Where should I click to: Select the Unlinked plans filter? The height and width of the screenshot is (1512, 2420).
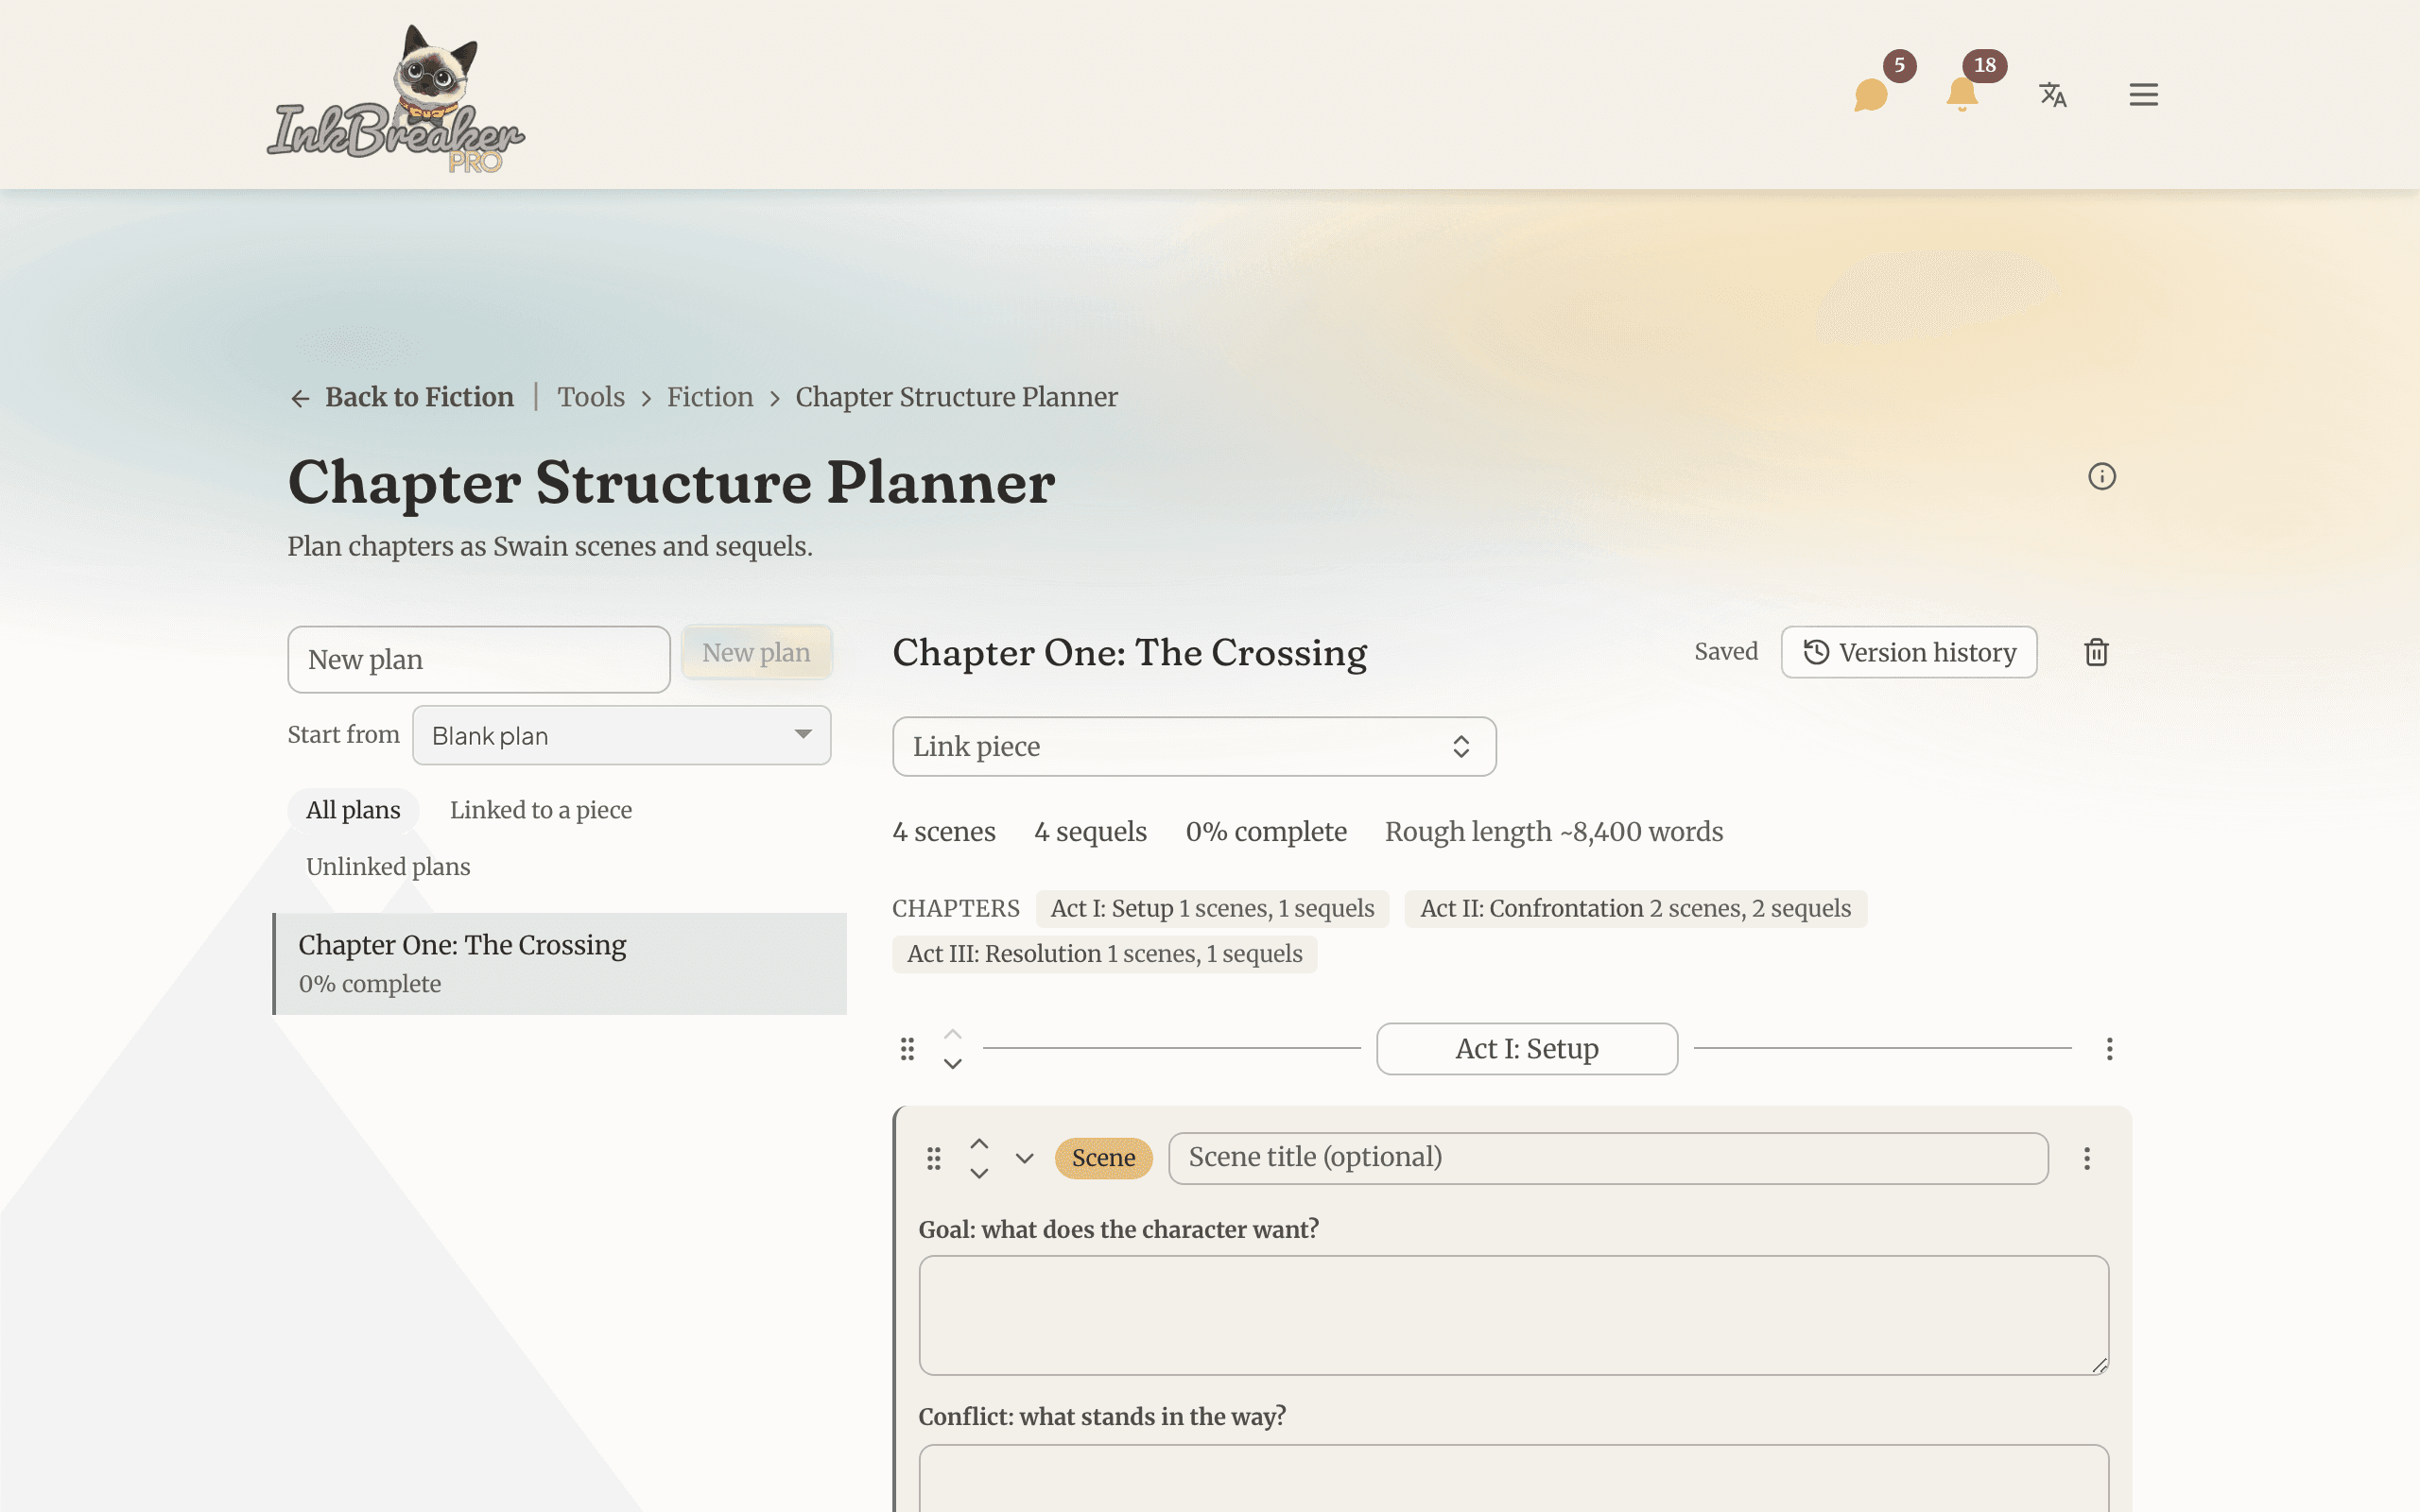[x=388, y=867]
